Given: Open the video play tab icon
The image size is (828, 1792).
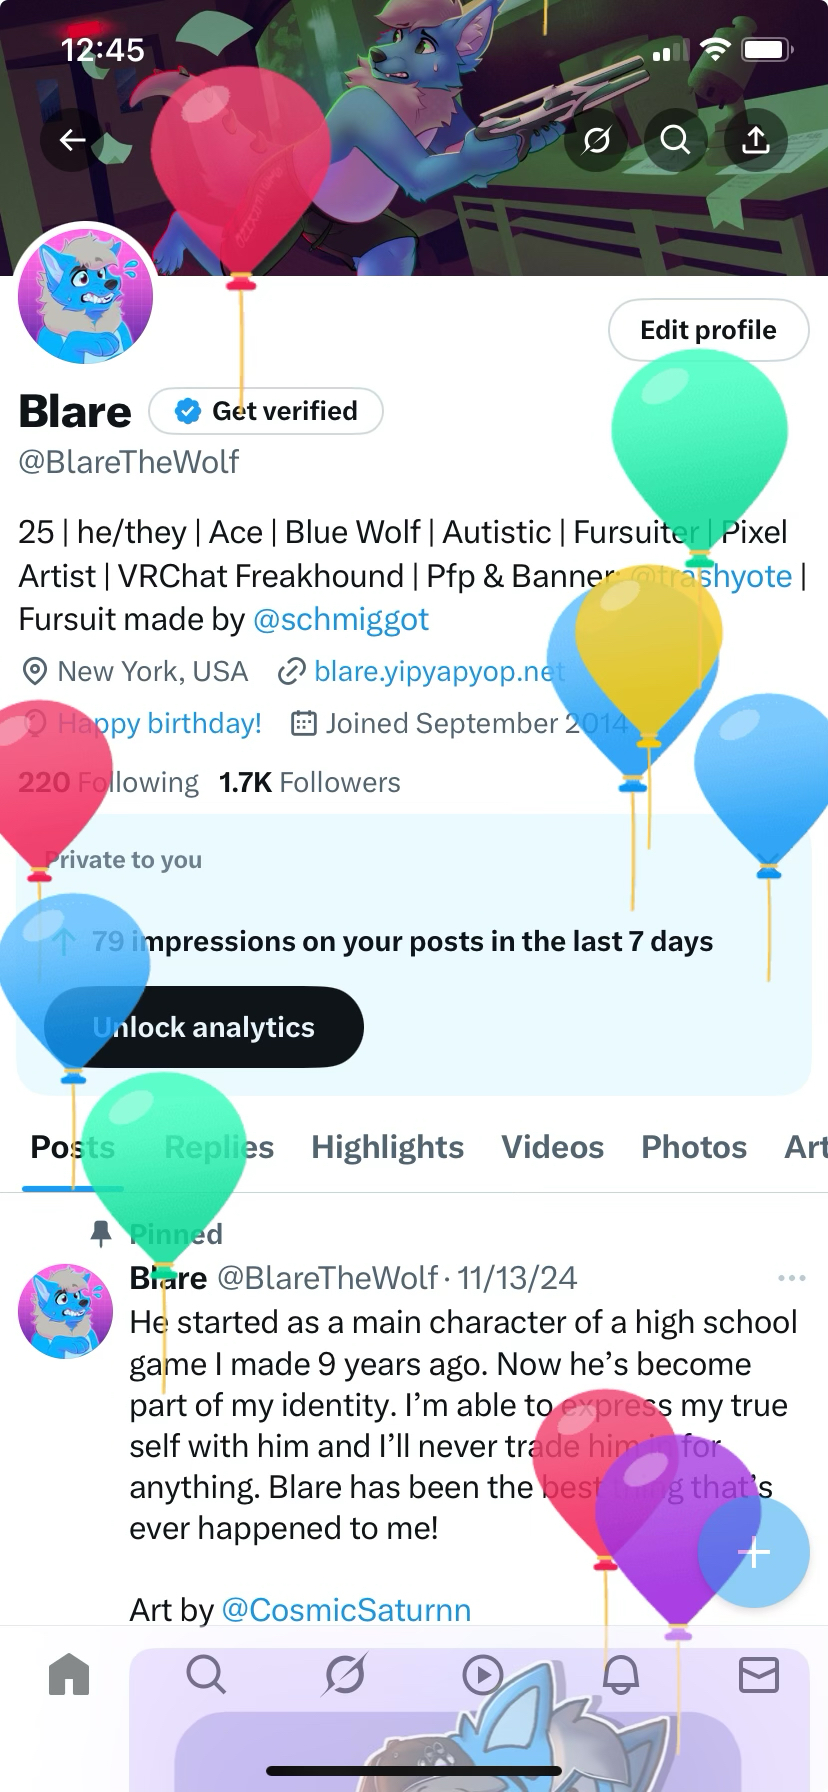Looking at the screenshot, I should [483, 1674].
